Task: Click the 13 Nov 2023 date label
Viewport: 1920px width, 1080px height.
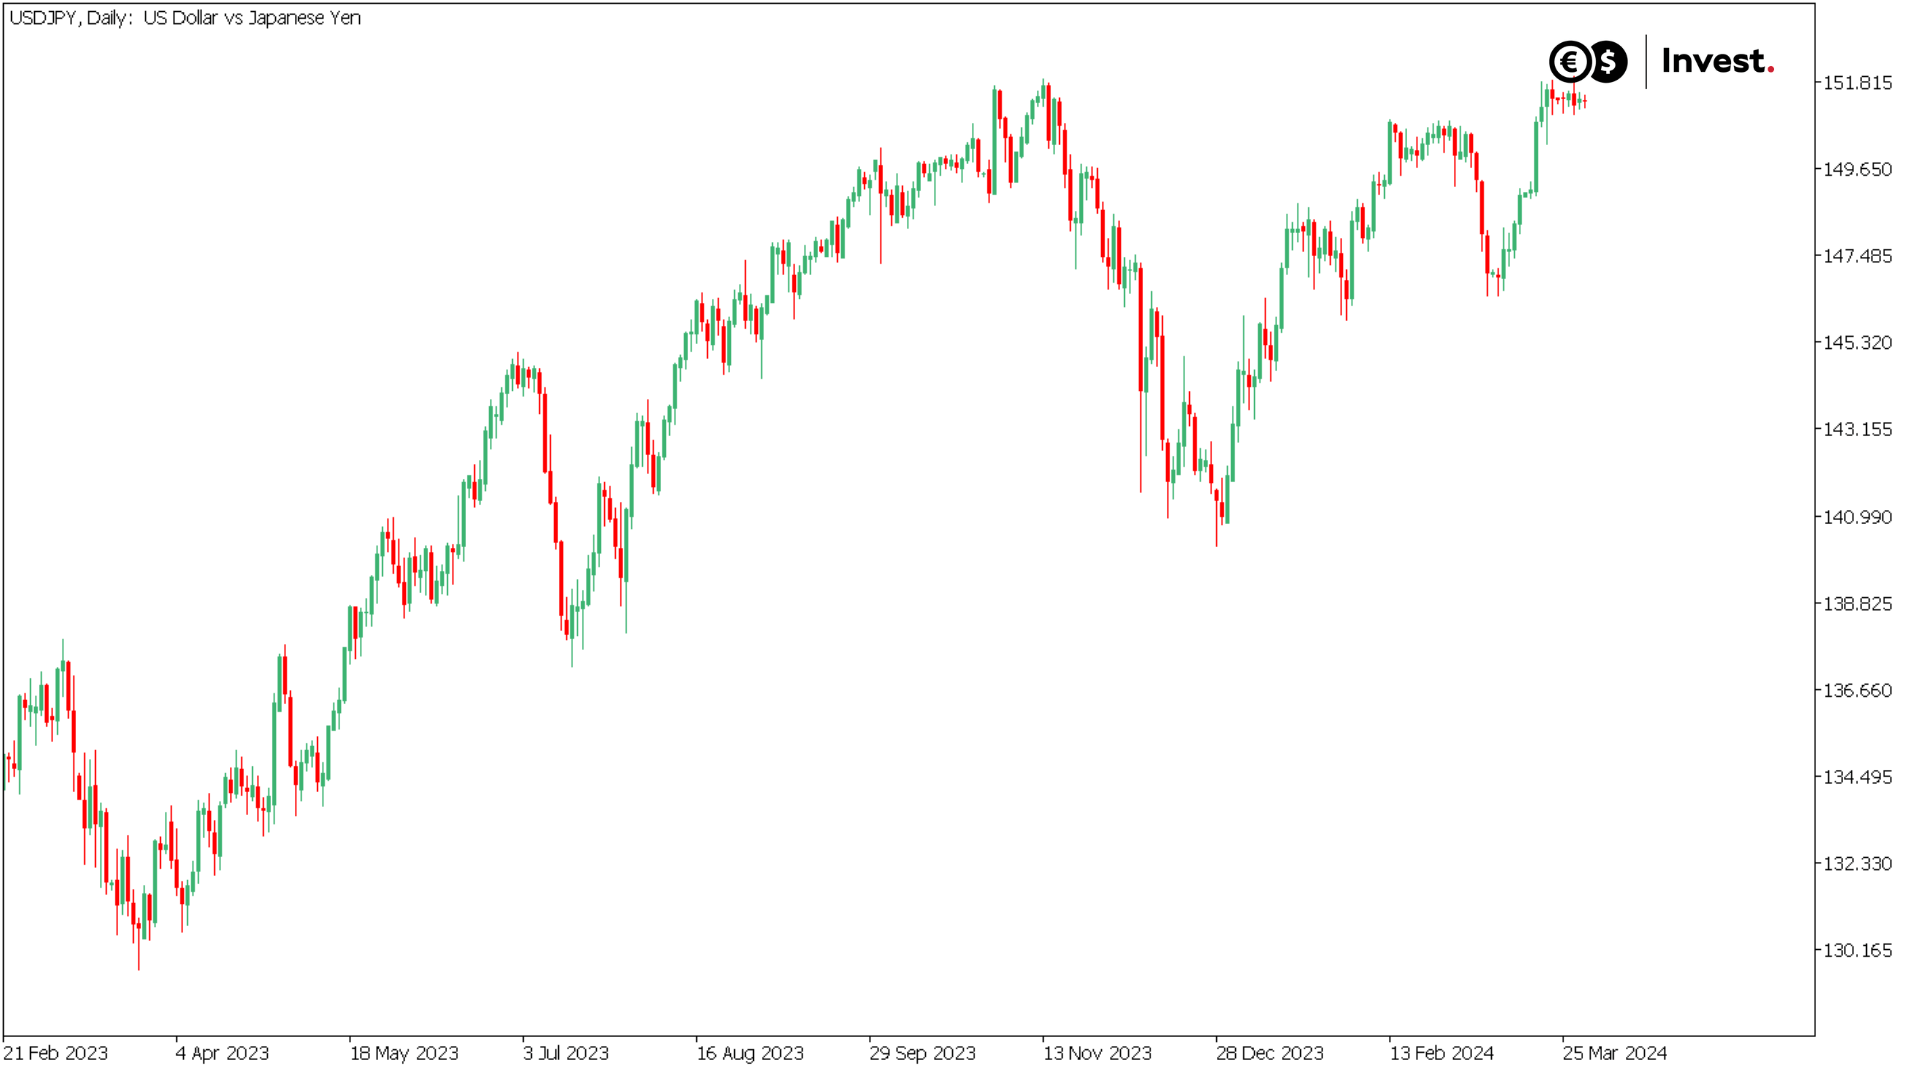Action: click(x=1097, y=1053)
